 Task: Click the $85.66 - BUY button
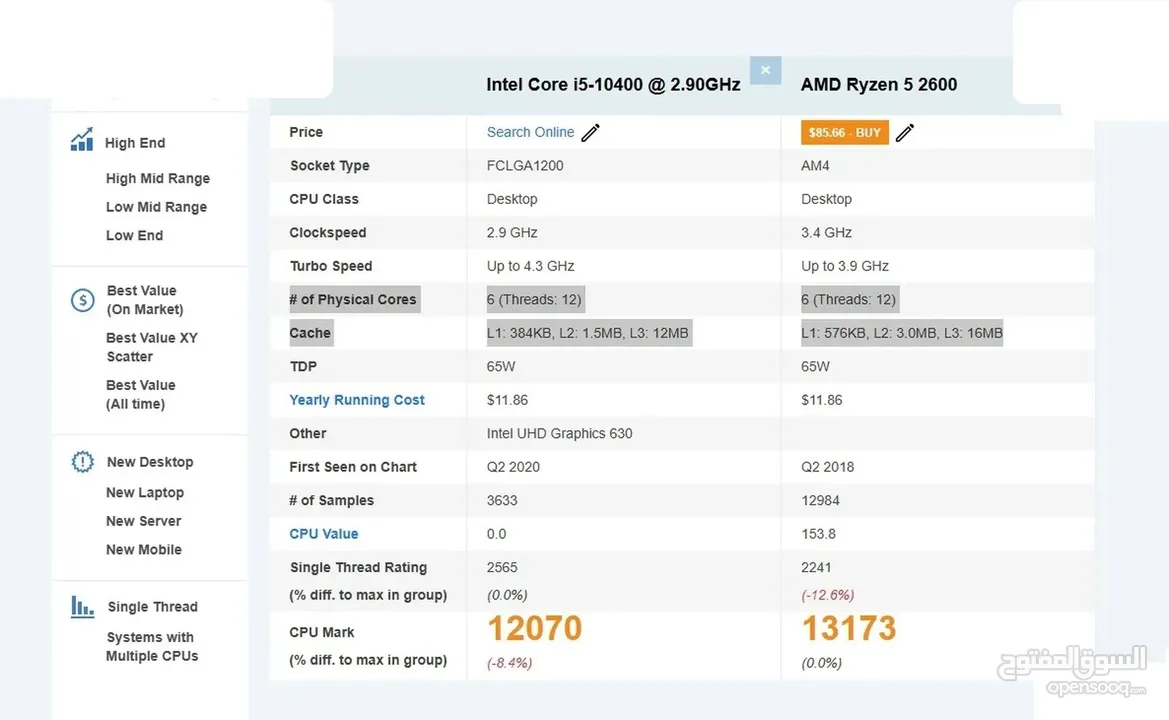coord(845,133)
